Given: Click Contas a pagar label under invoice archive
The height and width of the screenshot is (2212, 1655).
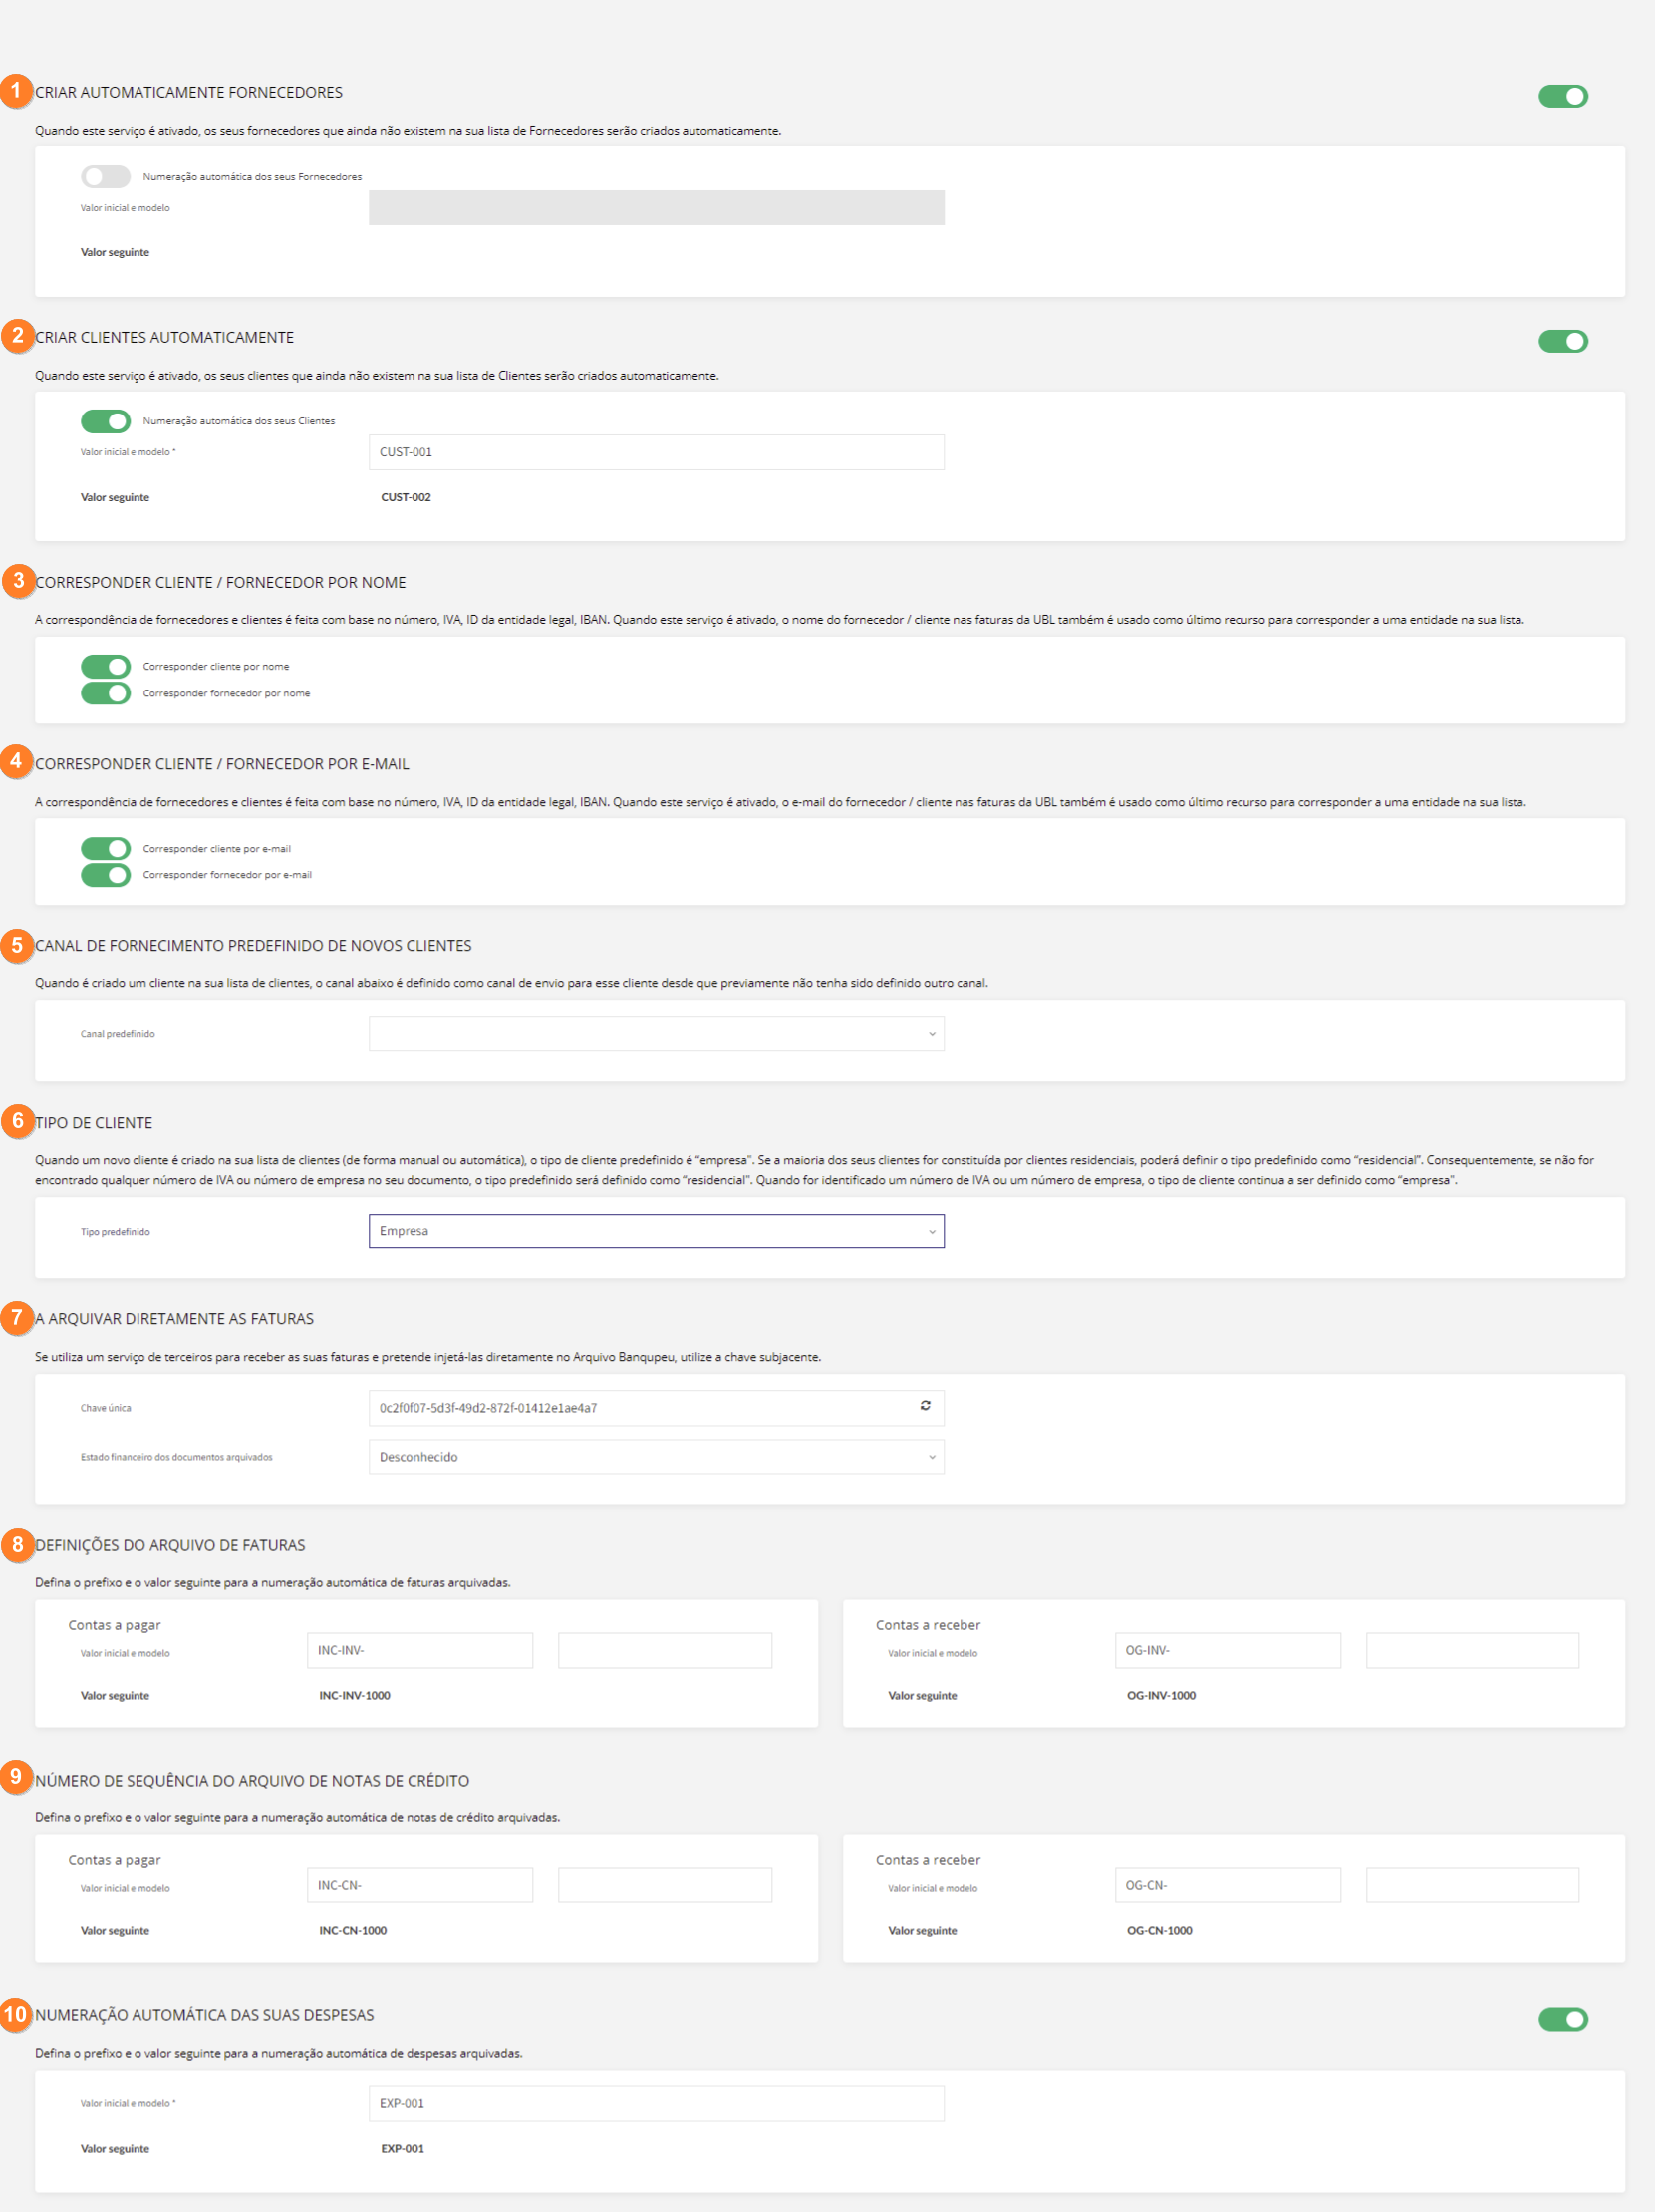Looking at the screenshot, I should click(114, 1625).
